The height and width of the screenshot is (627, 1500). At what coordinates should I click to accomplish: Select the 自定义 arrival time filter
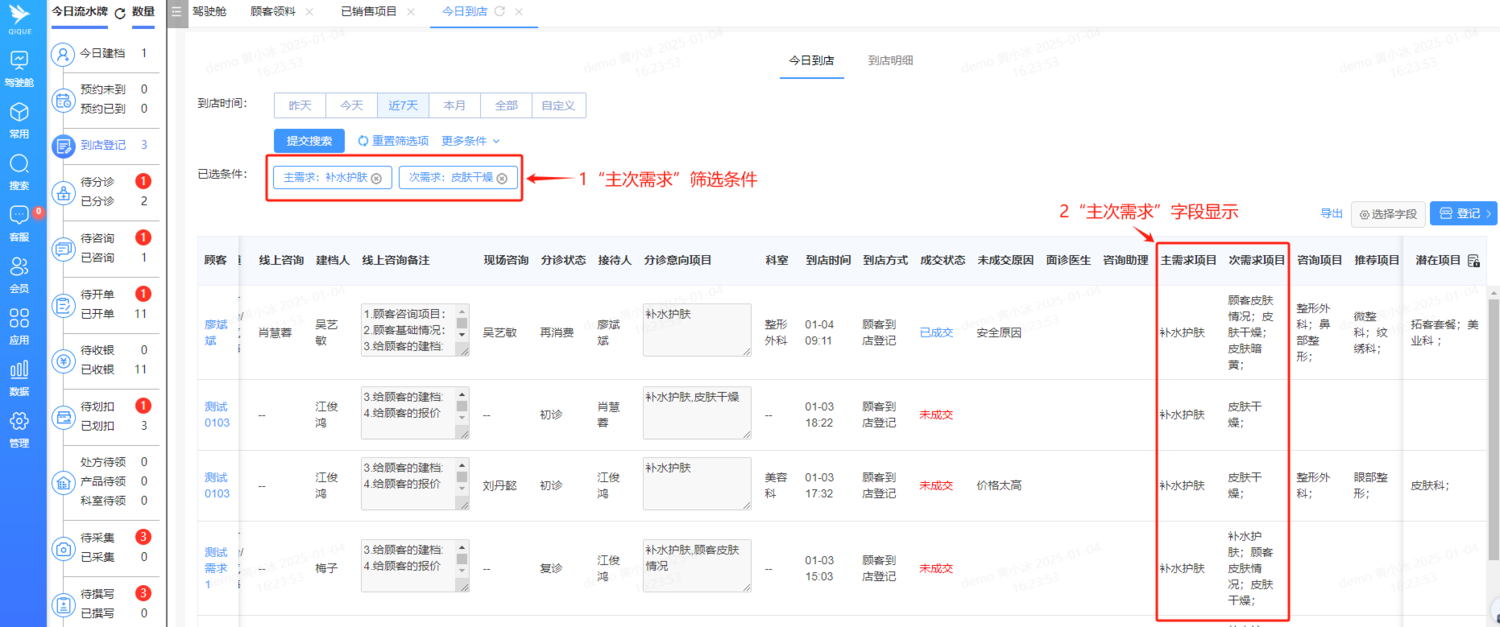coord(558,105)
